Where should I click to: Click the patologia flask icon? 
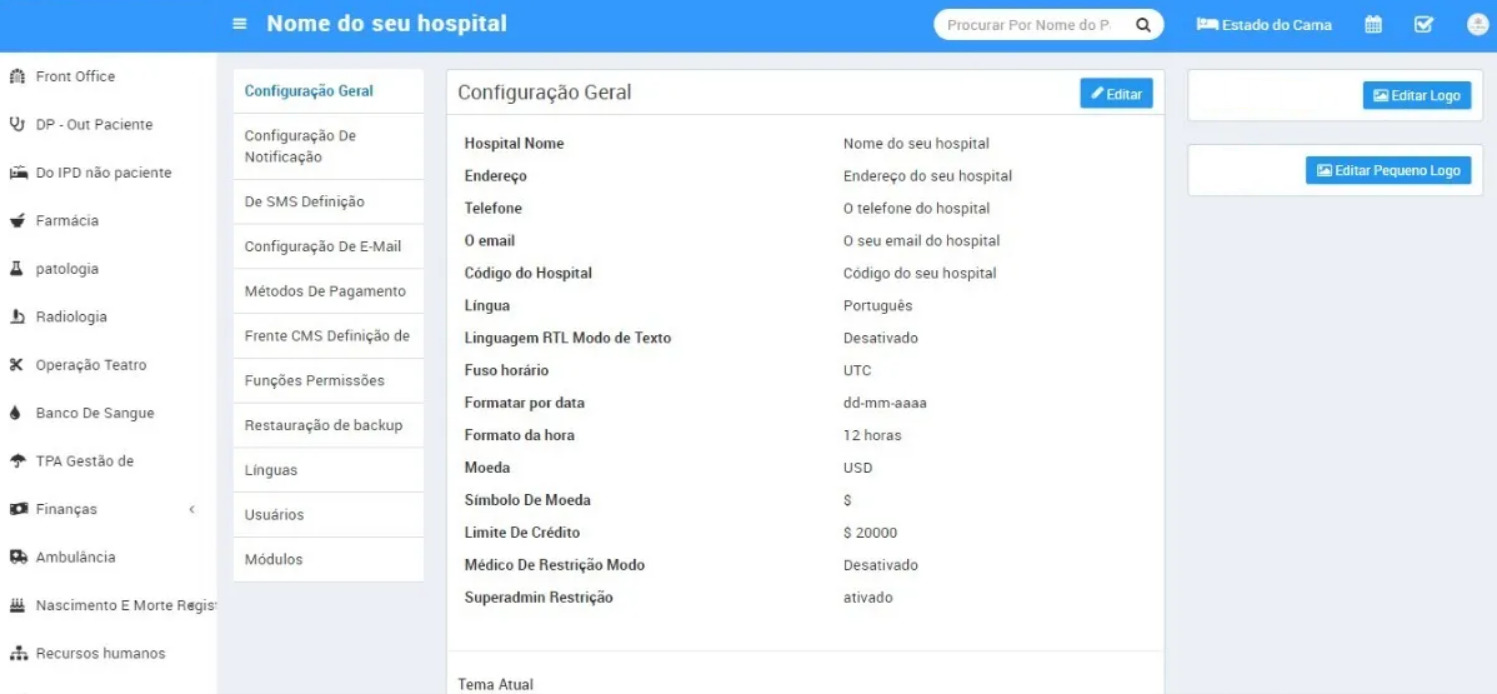[16, 269]
